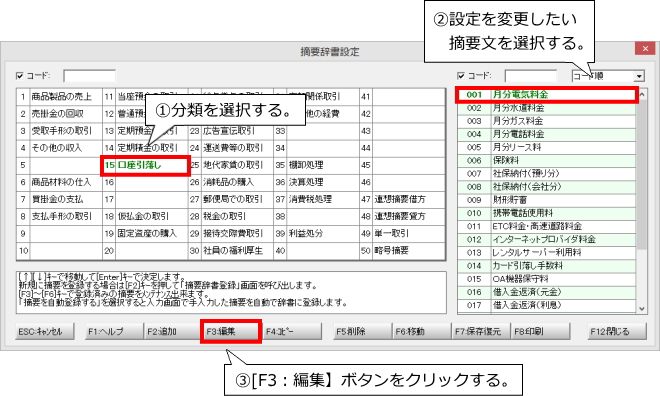660x396 pixels.
Task: Select summary 005 月分リース料
Action: (x=547, y=147)
